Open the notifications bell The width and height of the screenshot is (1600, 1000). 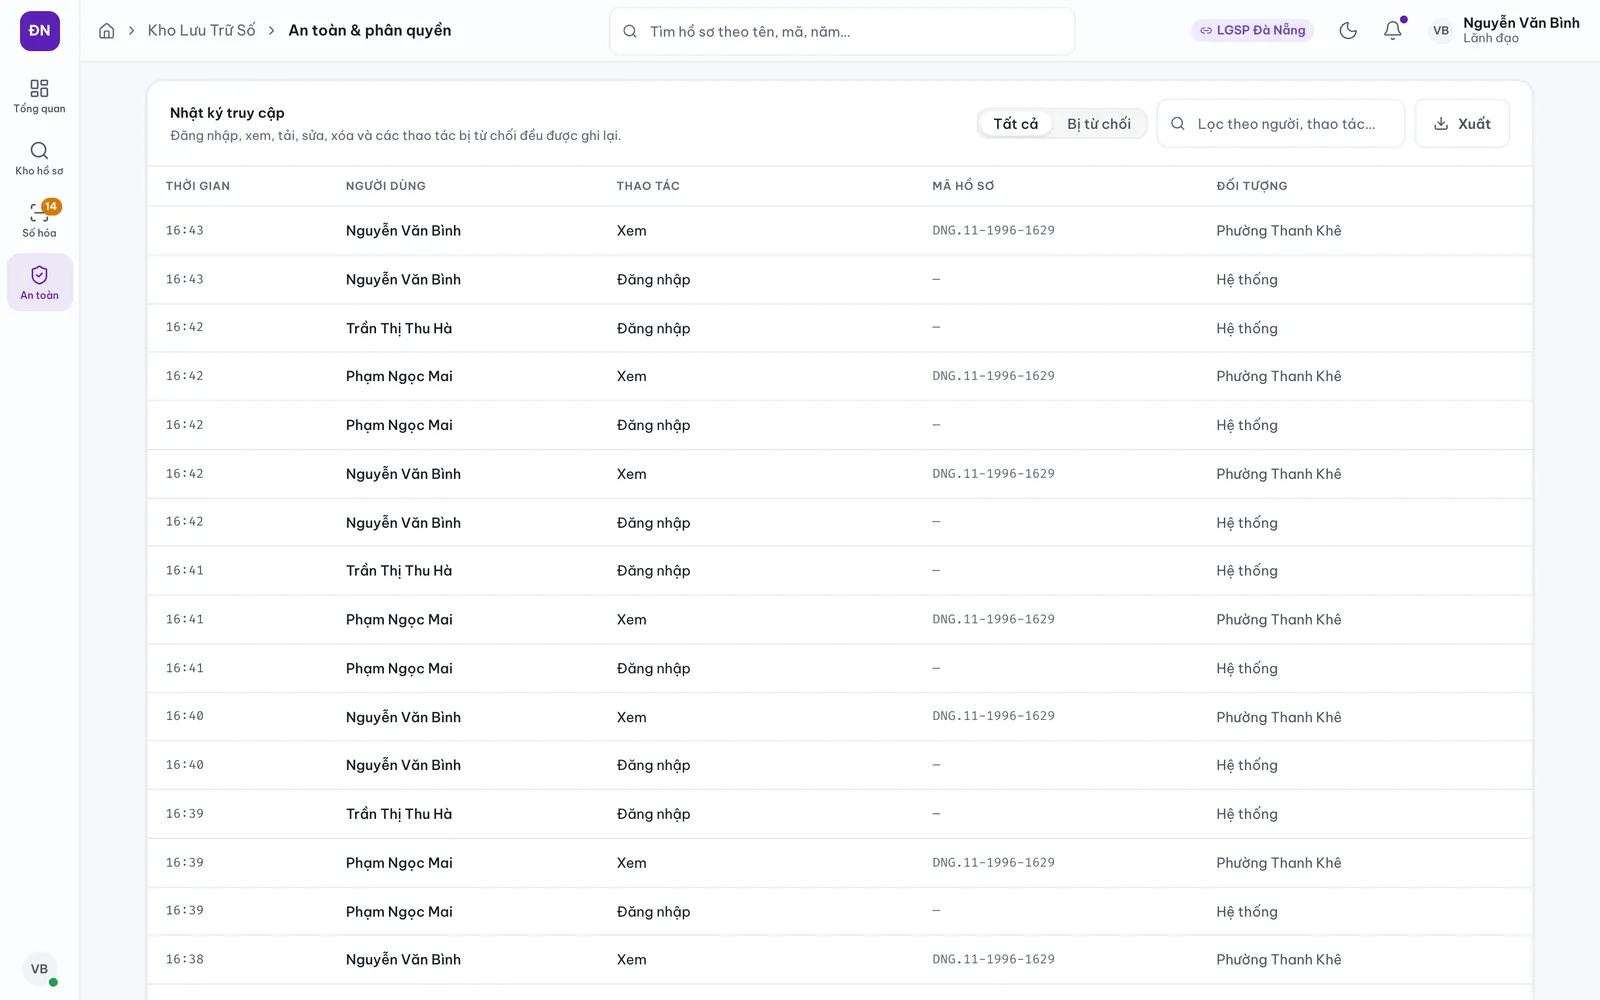point(1393,31)
